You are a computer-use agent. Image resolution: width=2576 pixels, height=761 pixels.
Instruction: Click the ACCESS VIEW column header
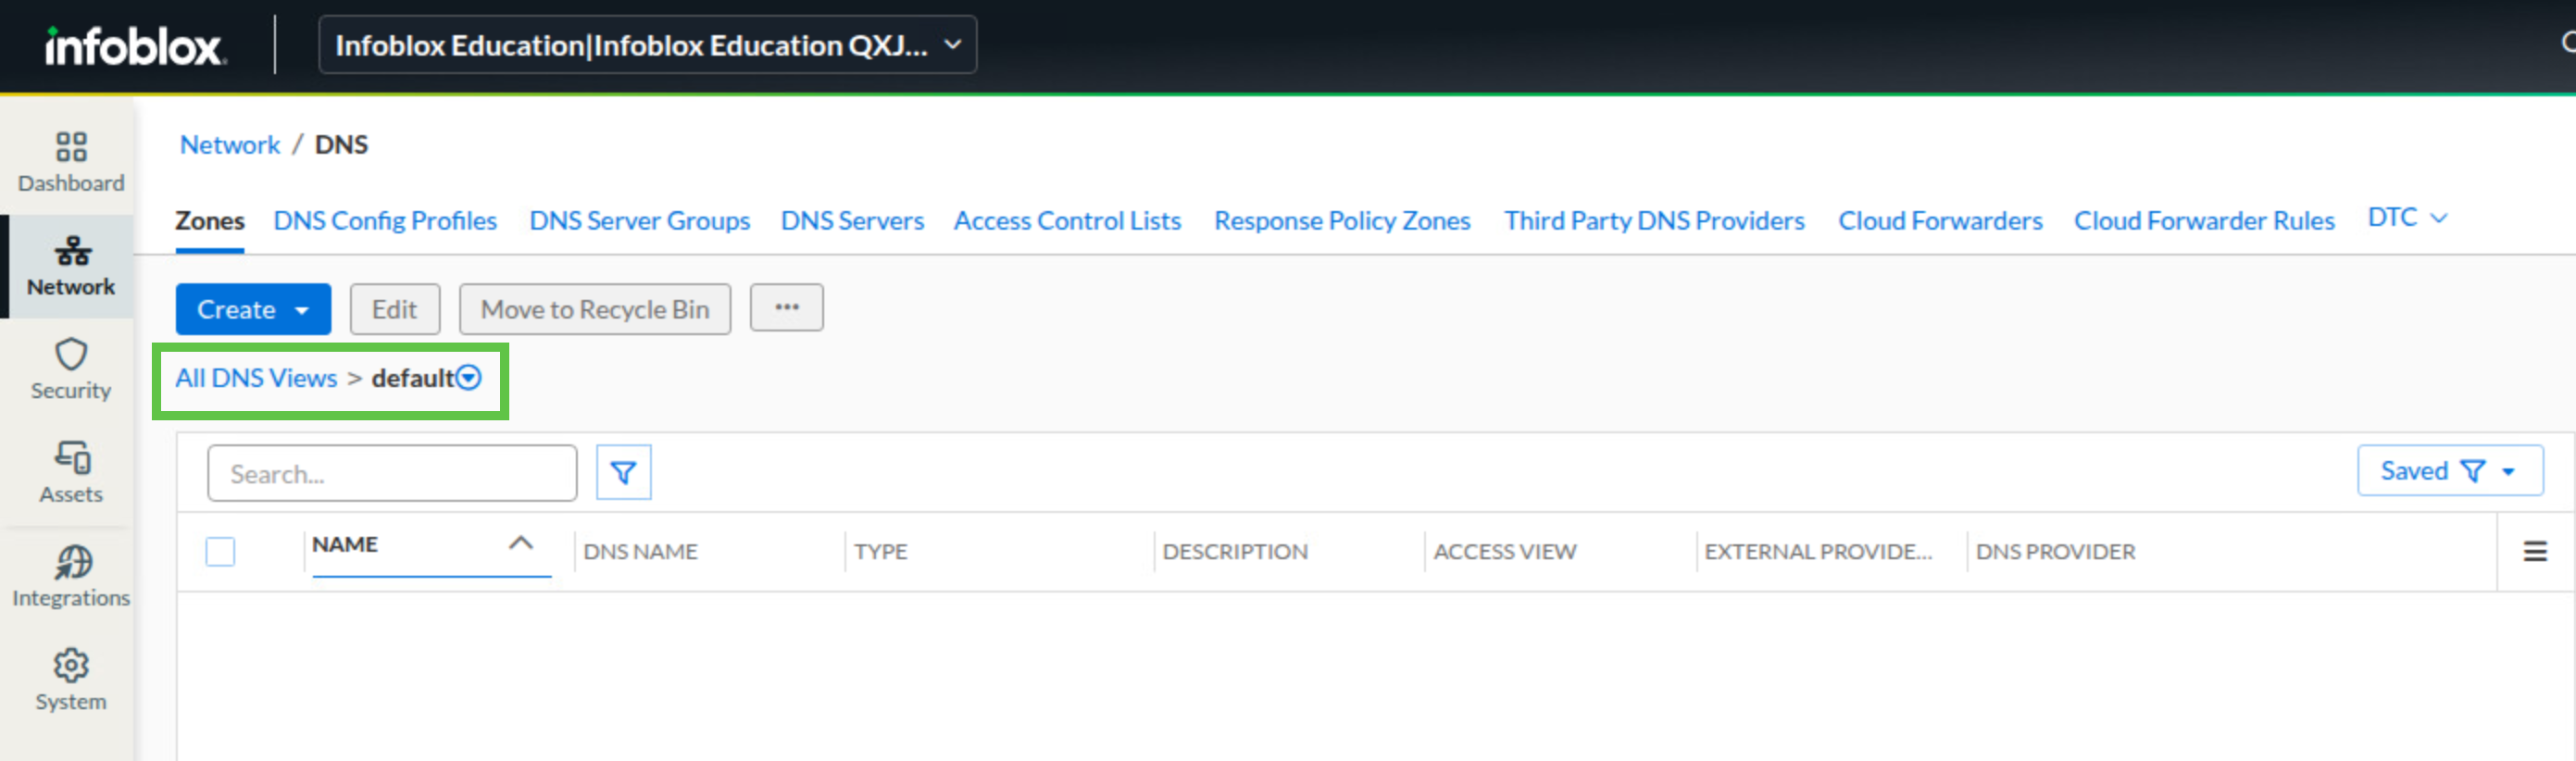[1505, 551]
